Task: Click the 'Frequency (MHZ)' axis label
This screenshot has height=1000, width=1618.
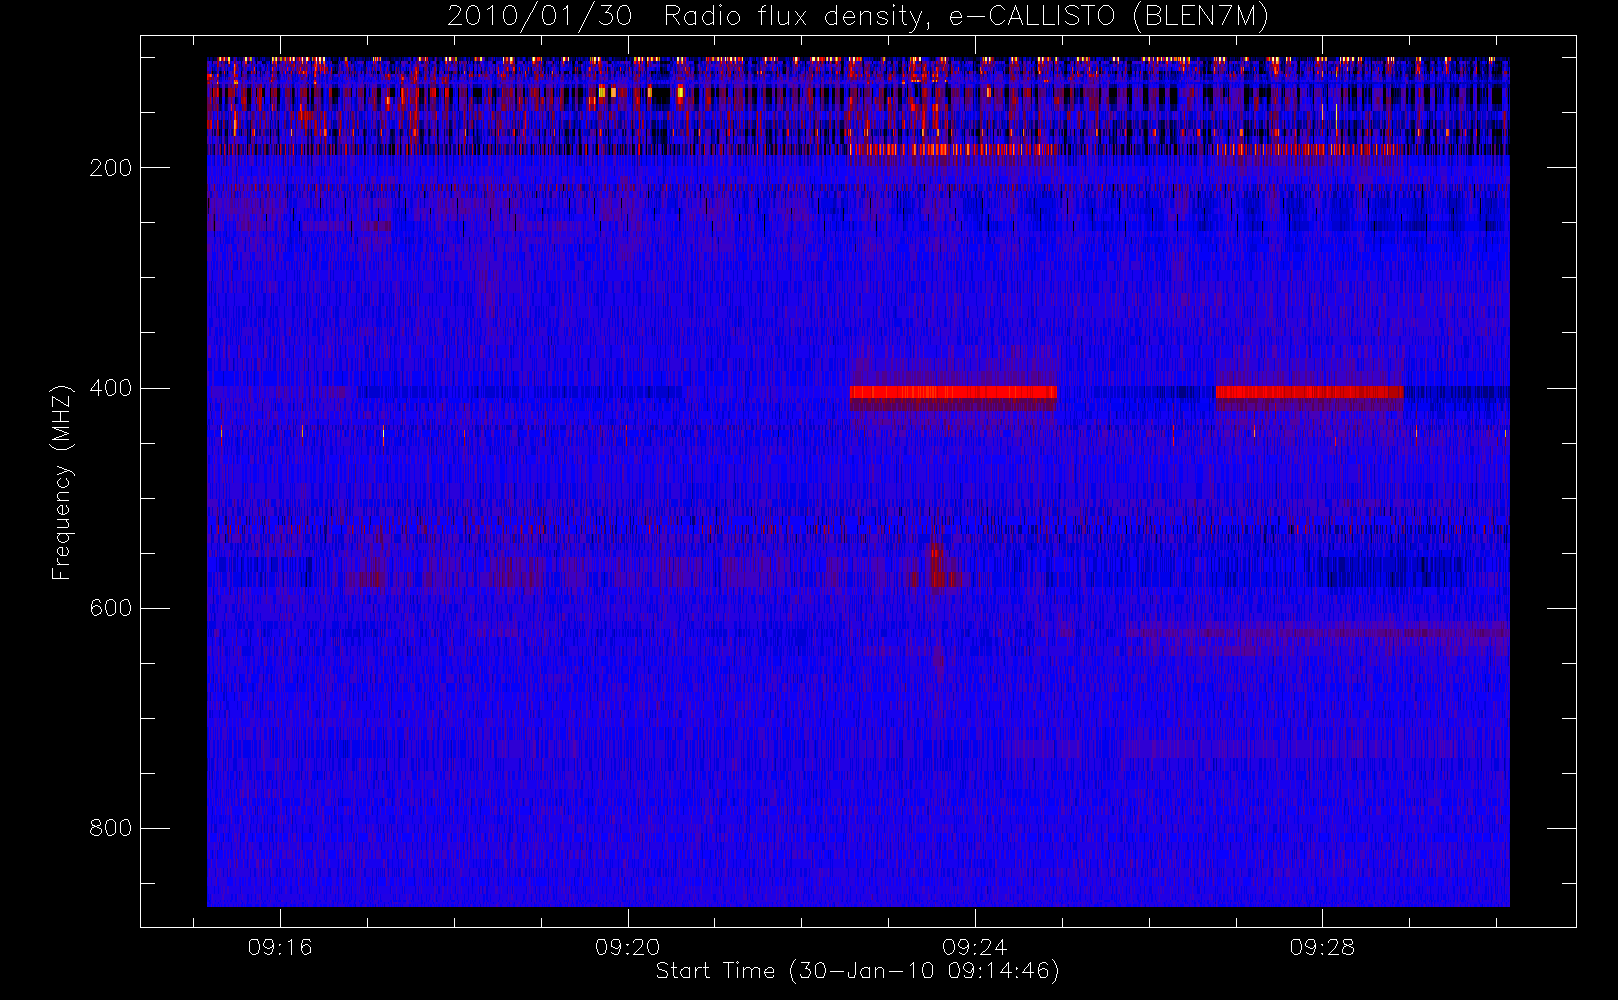Action: [62, 482]
